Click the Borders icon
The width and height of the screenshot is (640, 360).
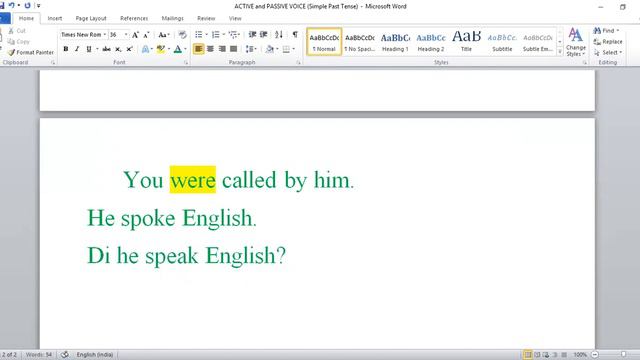(286, 49)
